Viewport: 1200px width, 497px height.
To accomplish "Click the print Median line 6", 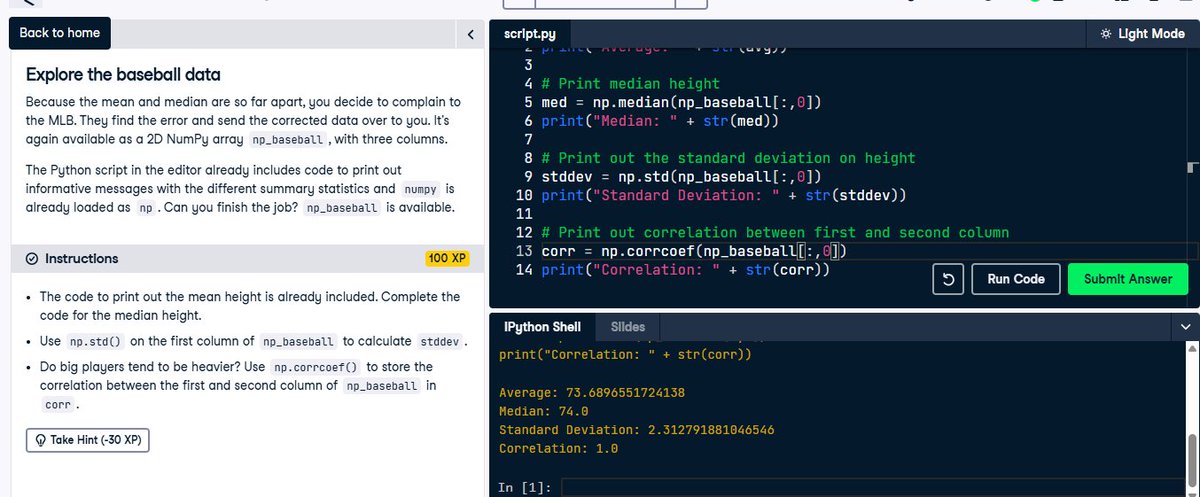I will point(660,121).
